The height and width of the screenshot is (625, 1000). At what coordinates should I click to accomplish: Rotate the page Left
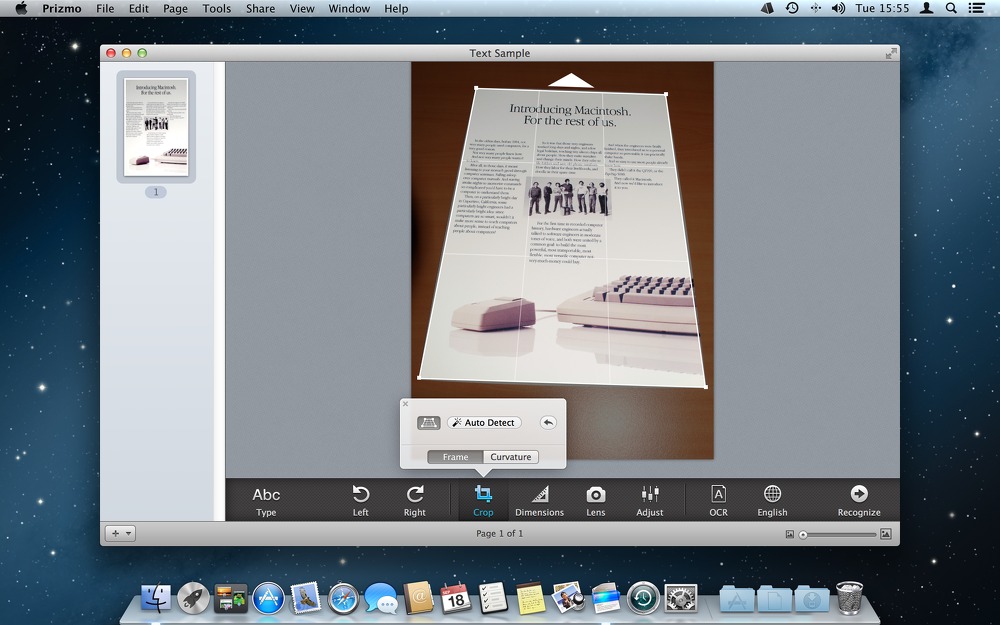click(x=360, y=501)
